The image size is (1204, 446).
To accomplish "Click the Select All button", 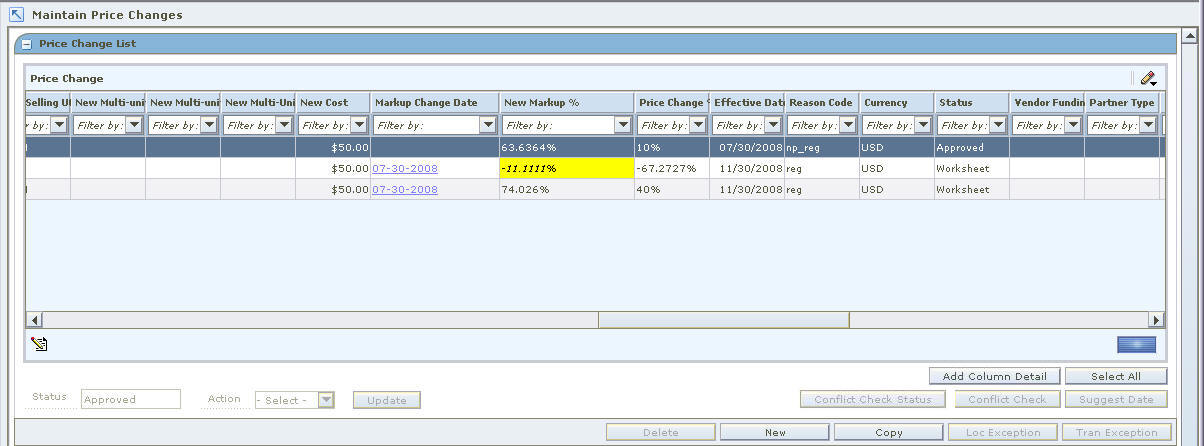I will [x=1116, y=376].
